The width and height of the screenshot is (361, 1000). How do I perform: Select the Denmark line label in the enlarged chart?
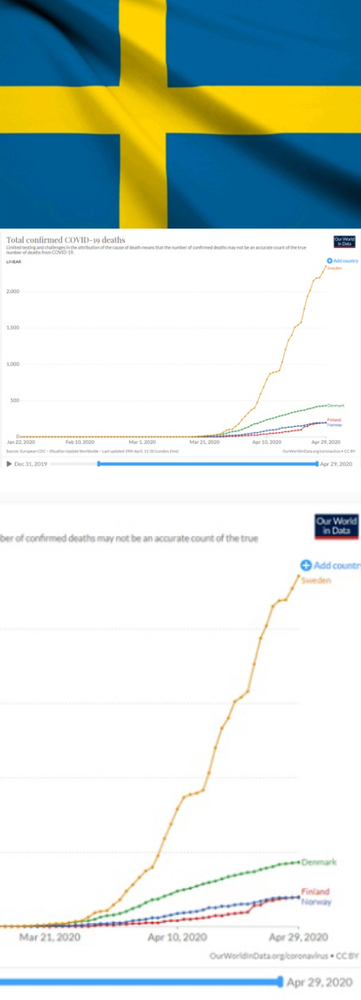pyautogui.click(x=319, y=862)
